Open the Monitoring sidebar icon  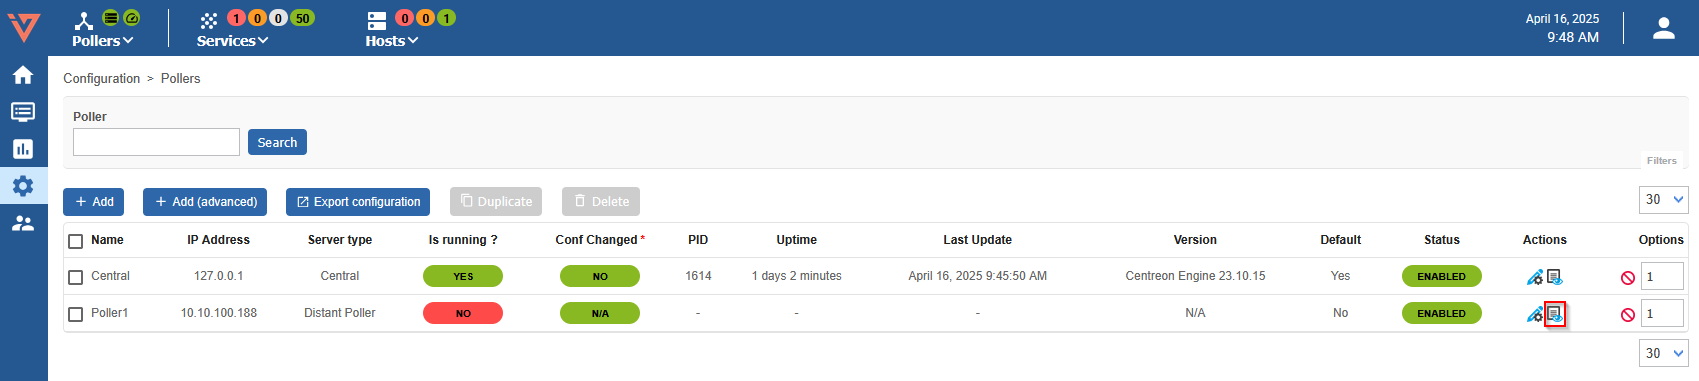23,112
